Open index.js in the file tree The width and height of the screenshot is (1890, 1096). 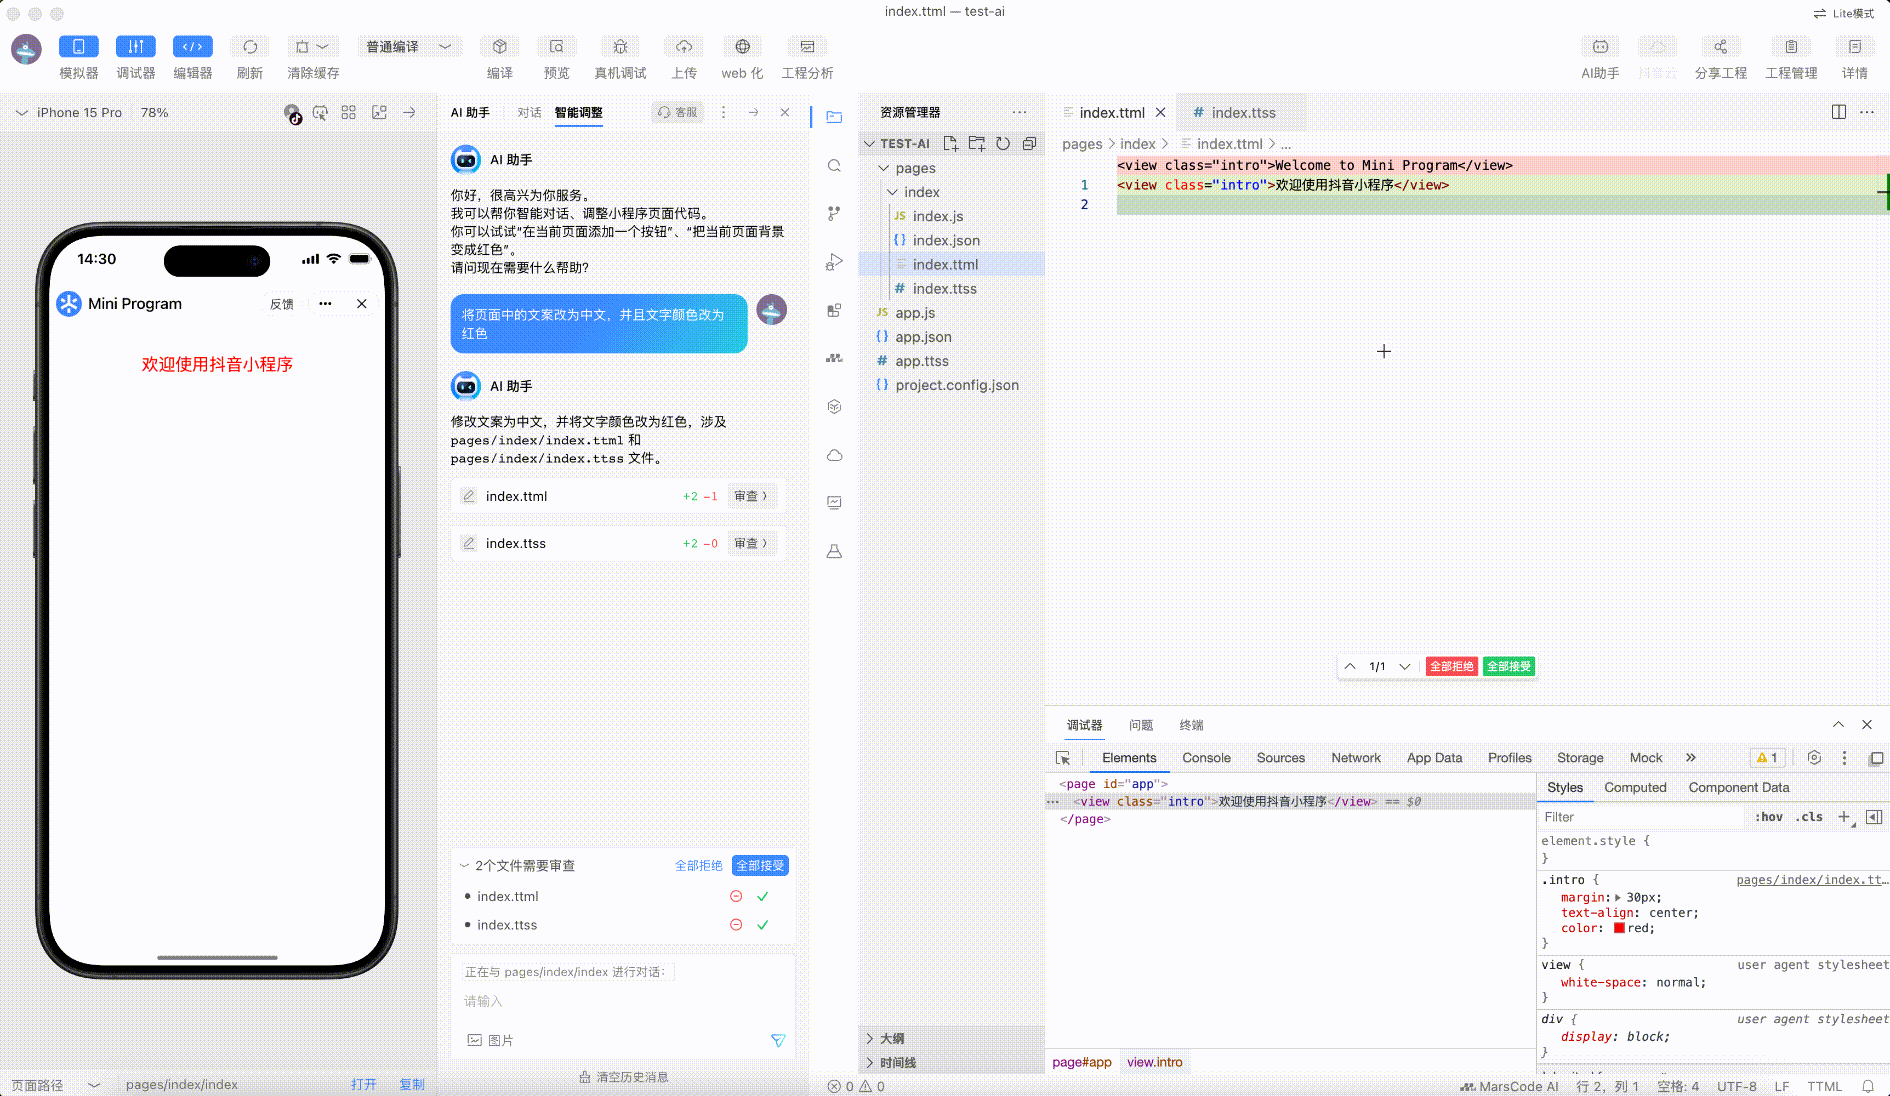point(937,216)
